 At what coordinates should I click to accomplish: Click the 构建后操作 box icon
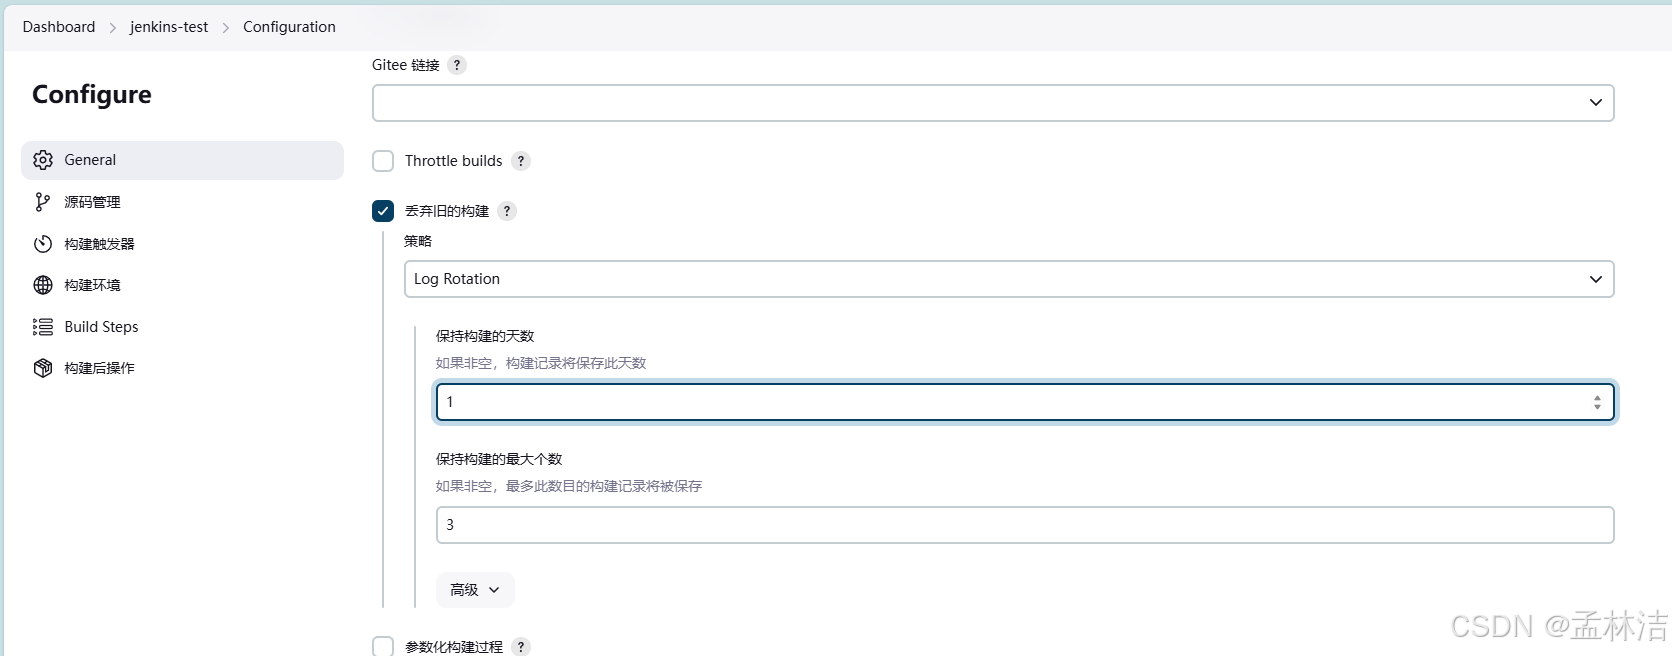[43, 368]
